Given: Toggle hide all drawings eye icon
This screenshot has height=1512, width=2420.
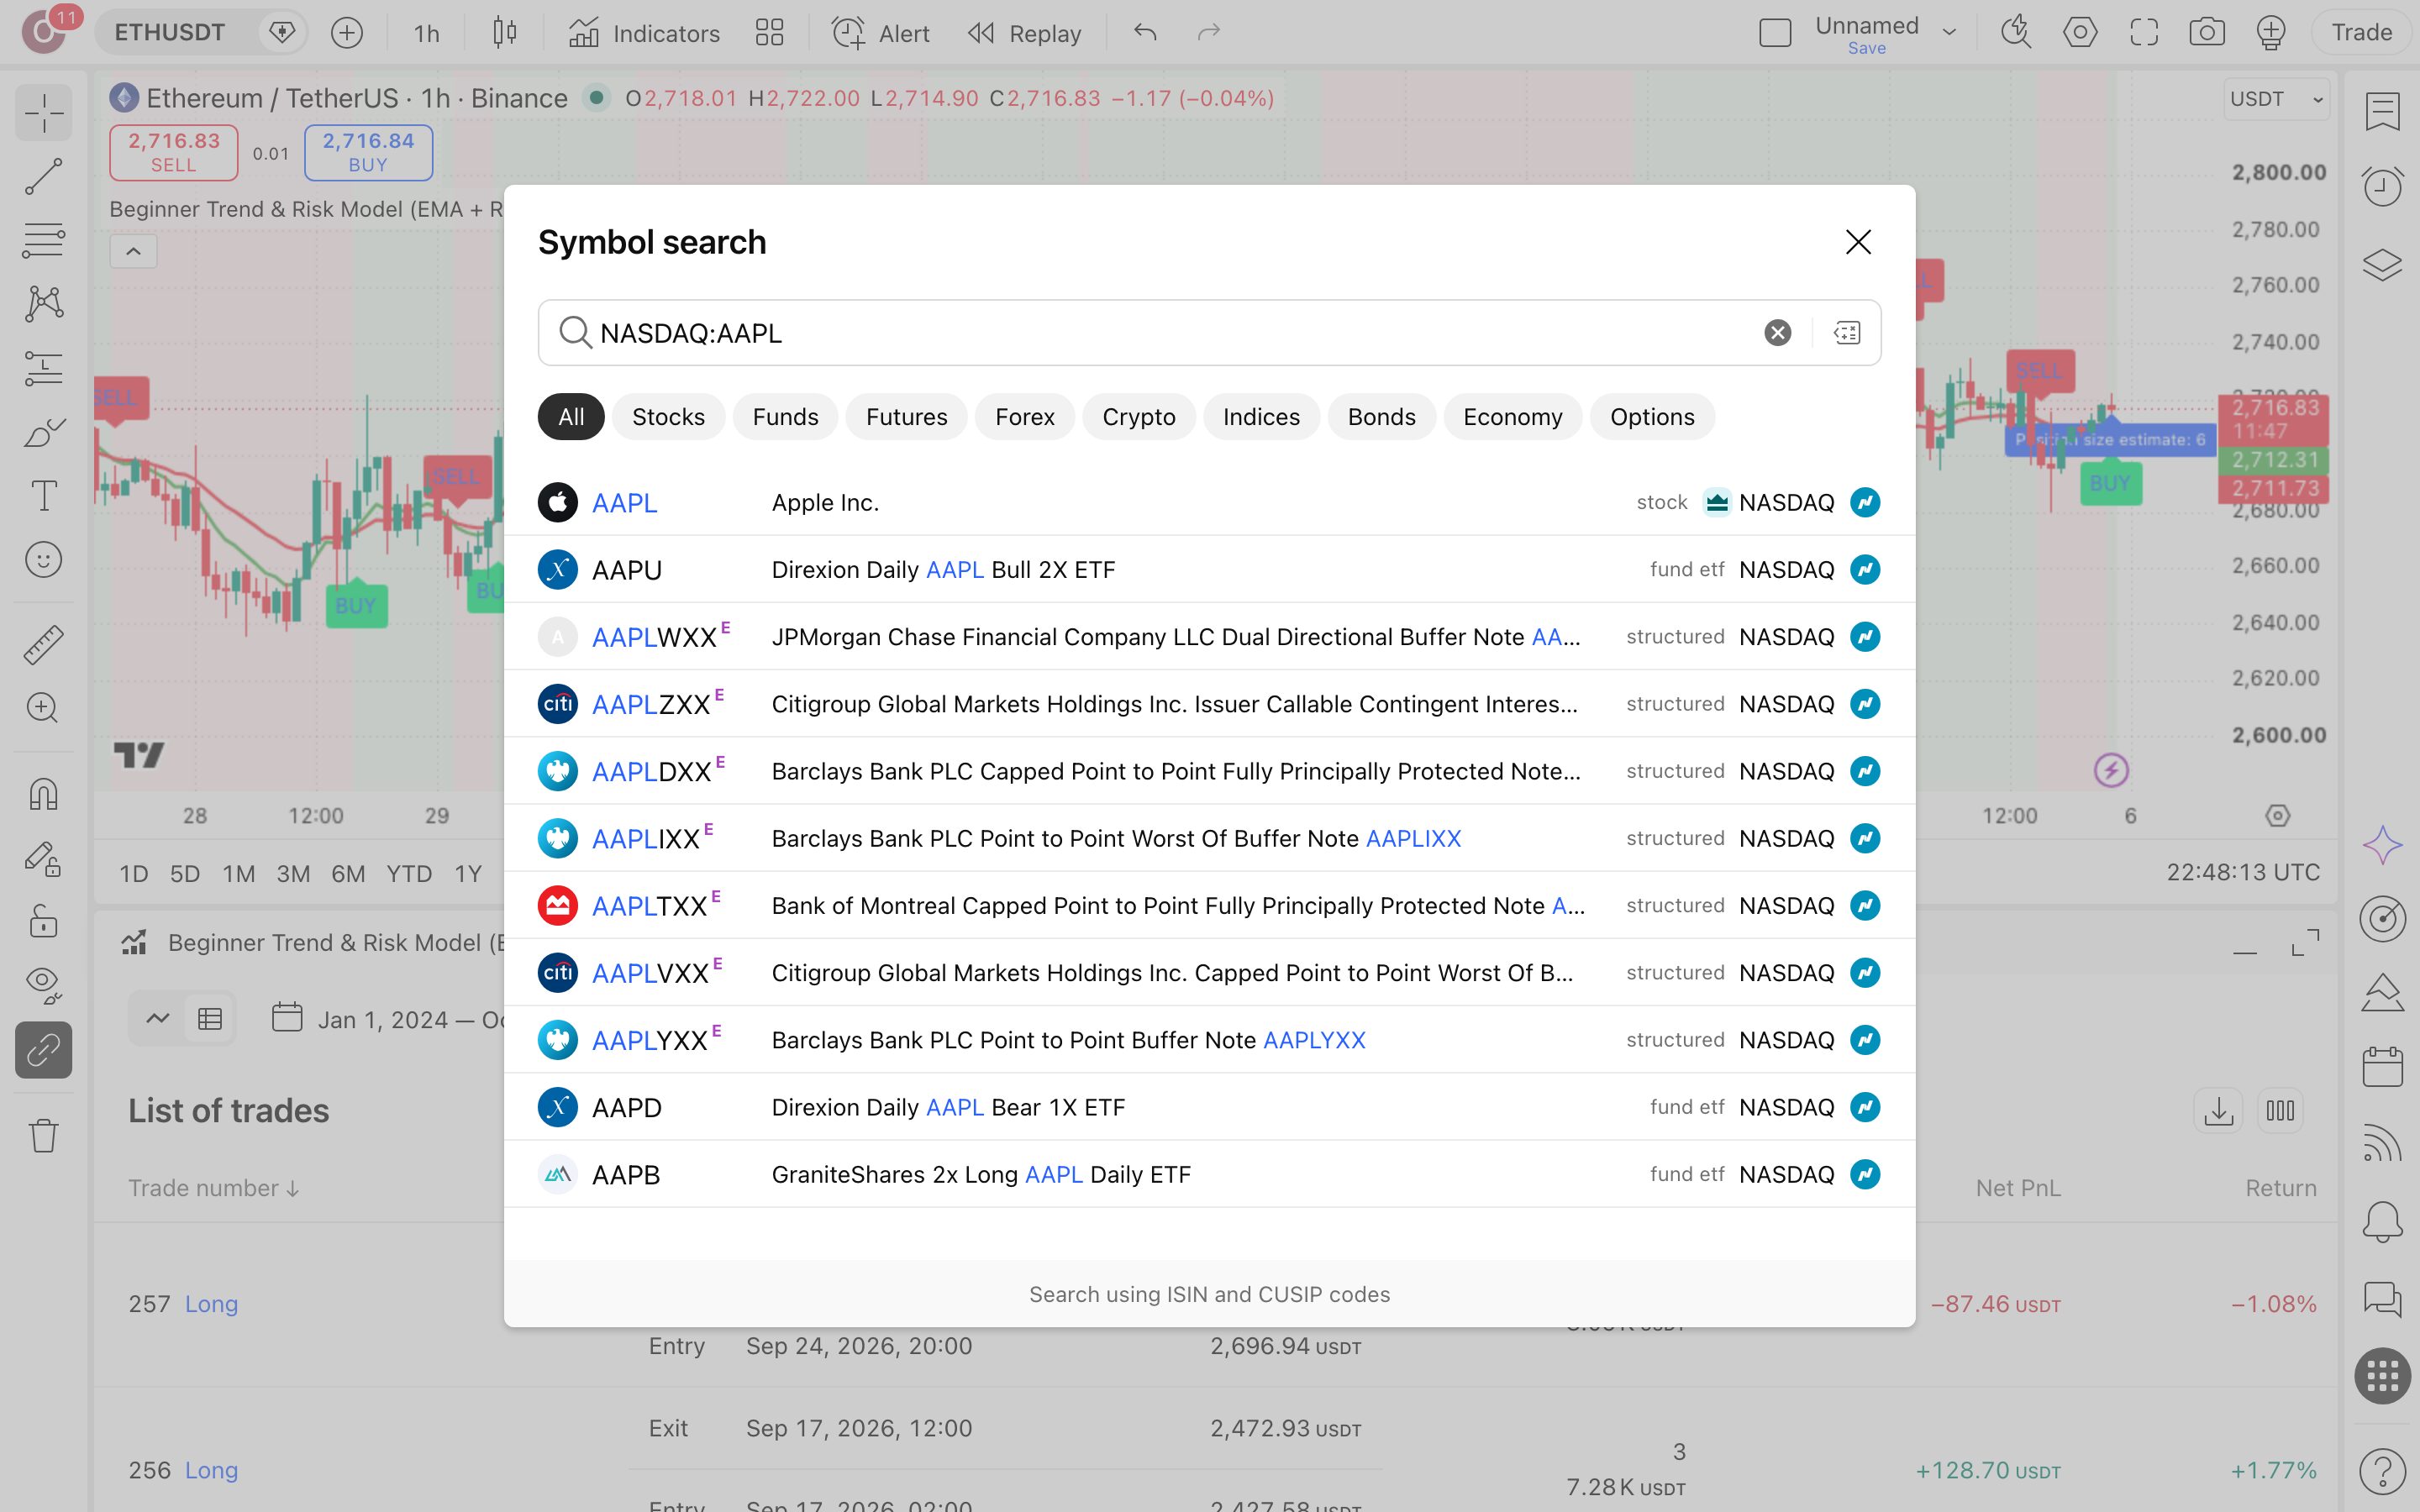Looking at the screenshot, I should [43, 984].
